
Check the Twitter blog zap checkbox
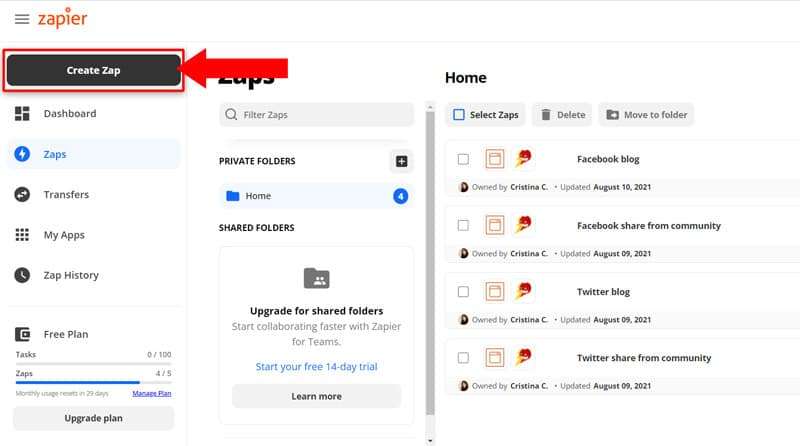[x=463, y=292]
